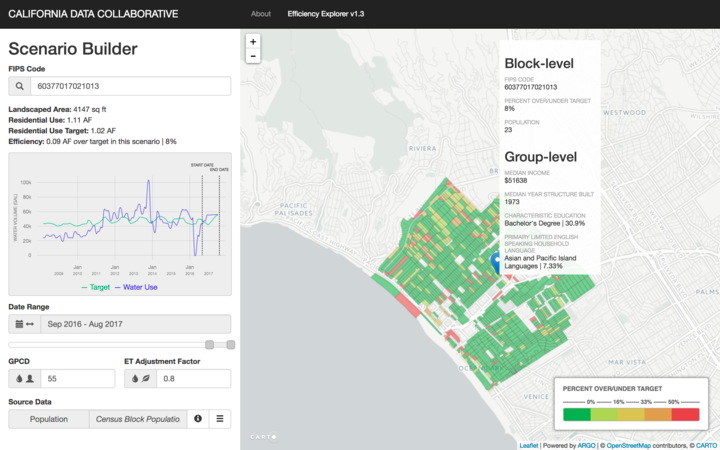Screen dimensions: 720x450
Task: Click the FIPS Code input field
Action: pyautogui.click(x=130, y=86)
